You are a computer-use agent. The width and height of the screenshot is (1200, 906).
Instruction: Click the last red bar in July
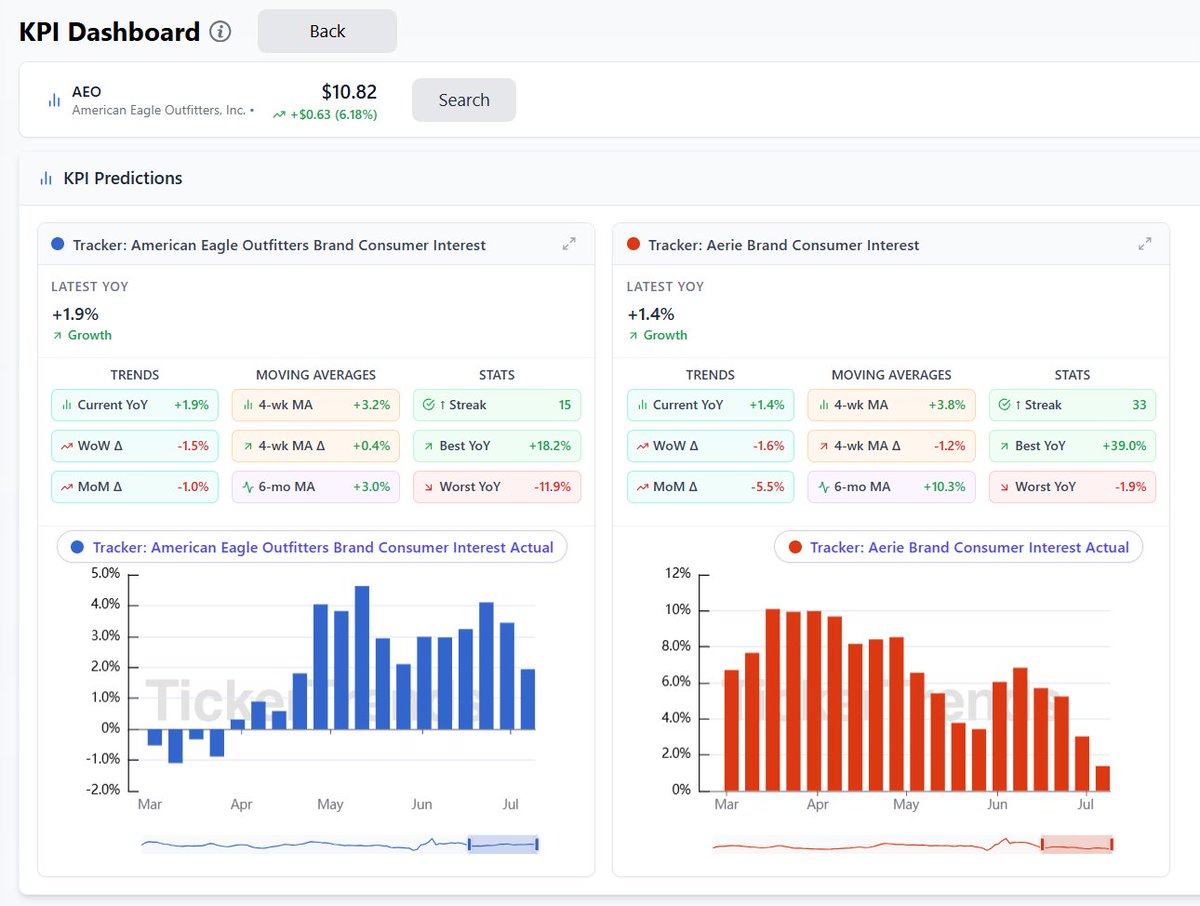[x=1103, y=778]
